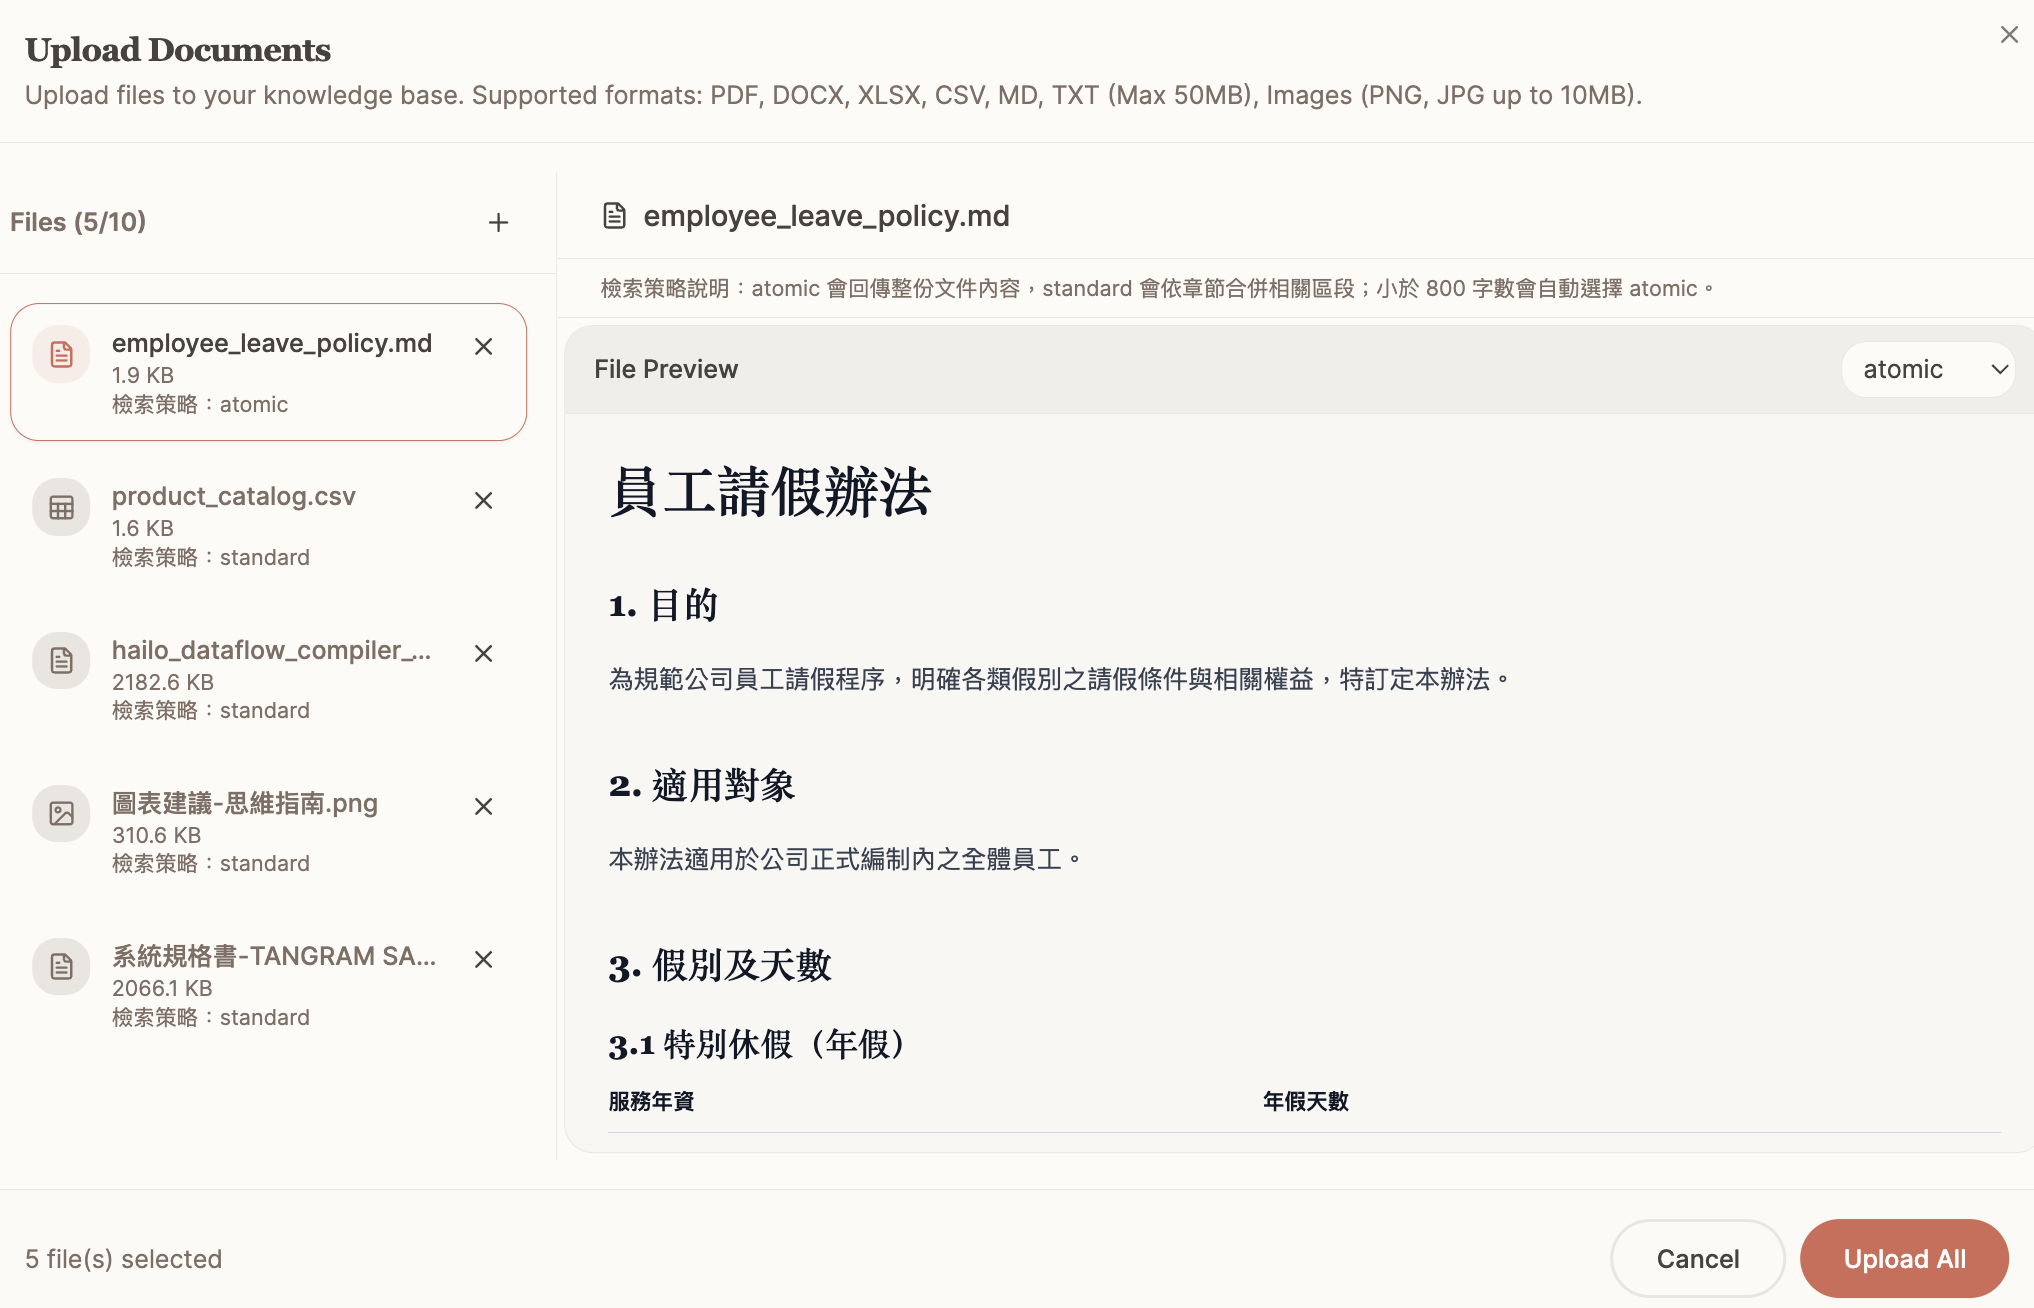Click the image icon for 圖表建議-思維指南.png

tap(62, 813)
